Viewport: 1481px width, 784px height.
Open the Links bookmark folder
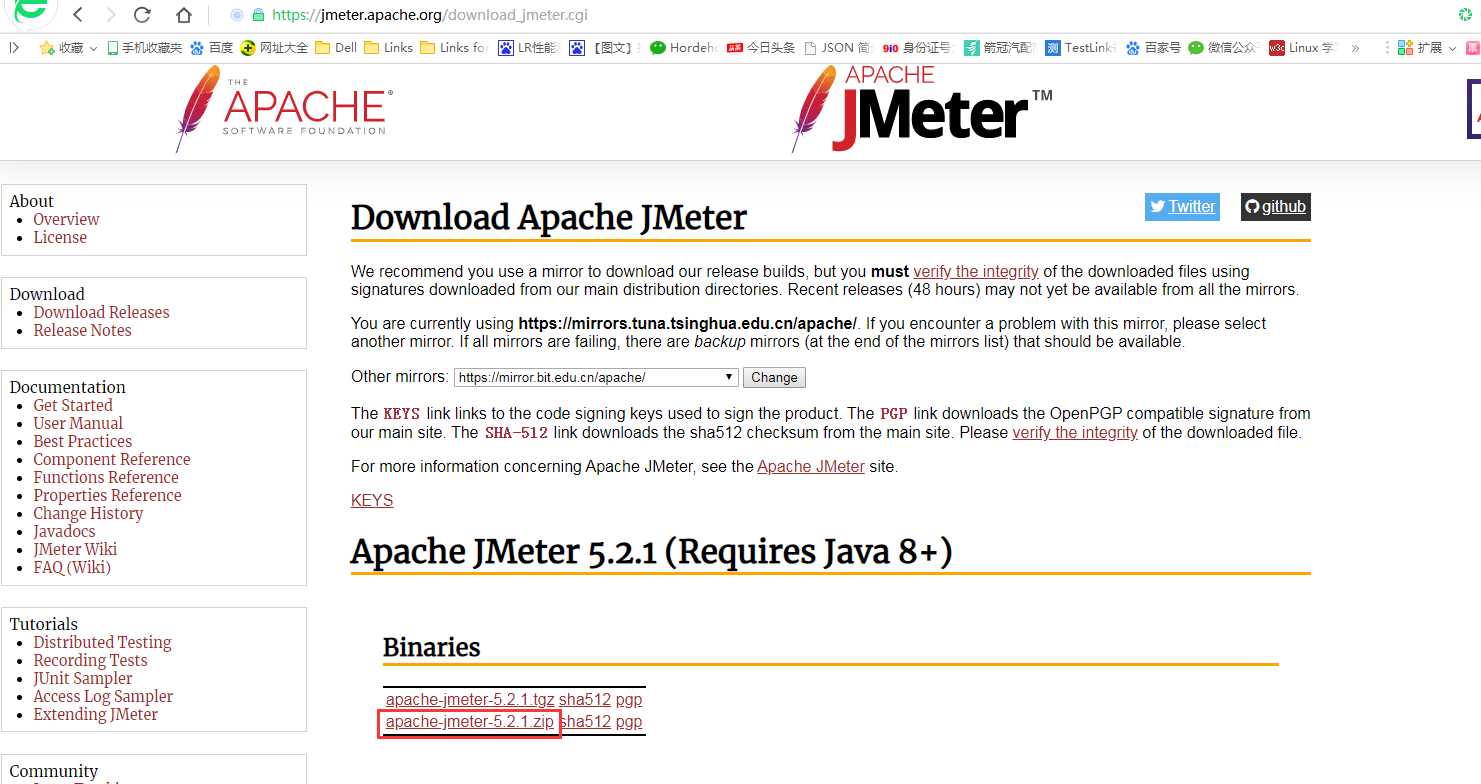[389, 47]
